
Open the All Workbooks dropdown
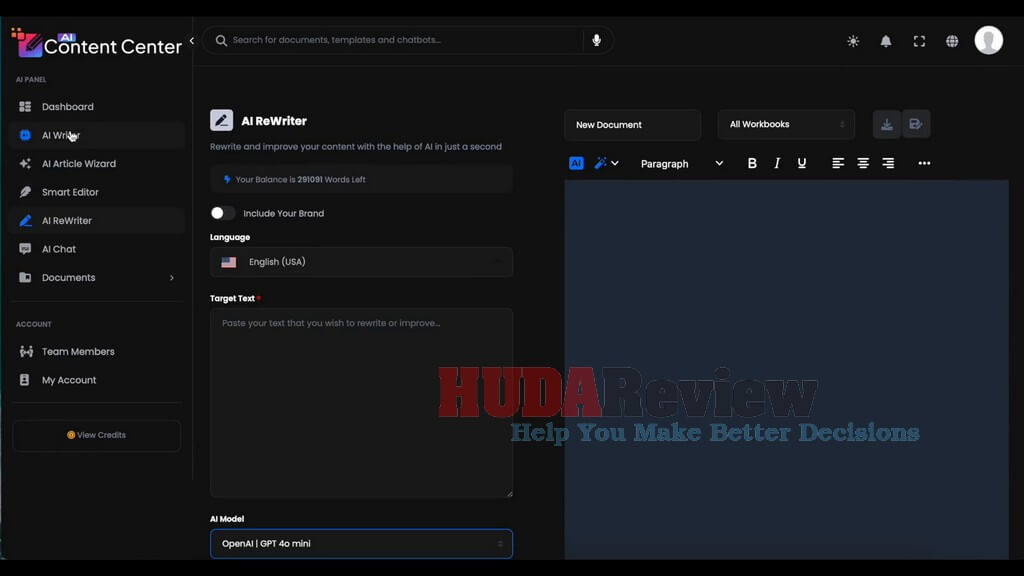[x=786, y=124]
